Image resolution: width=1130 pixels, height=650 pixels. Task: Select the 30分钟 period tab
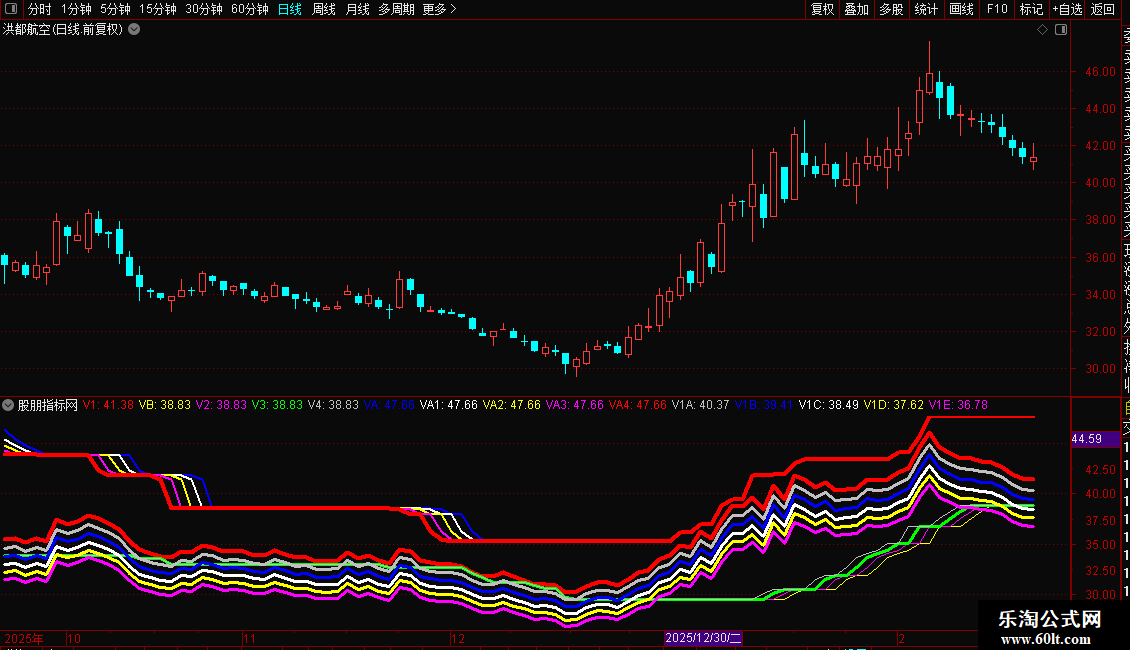[204, 9]
